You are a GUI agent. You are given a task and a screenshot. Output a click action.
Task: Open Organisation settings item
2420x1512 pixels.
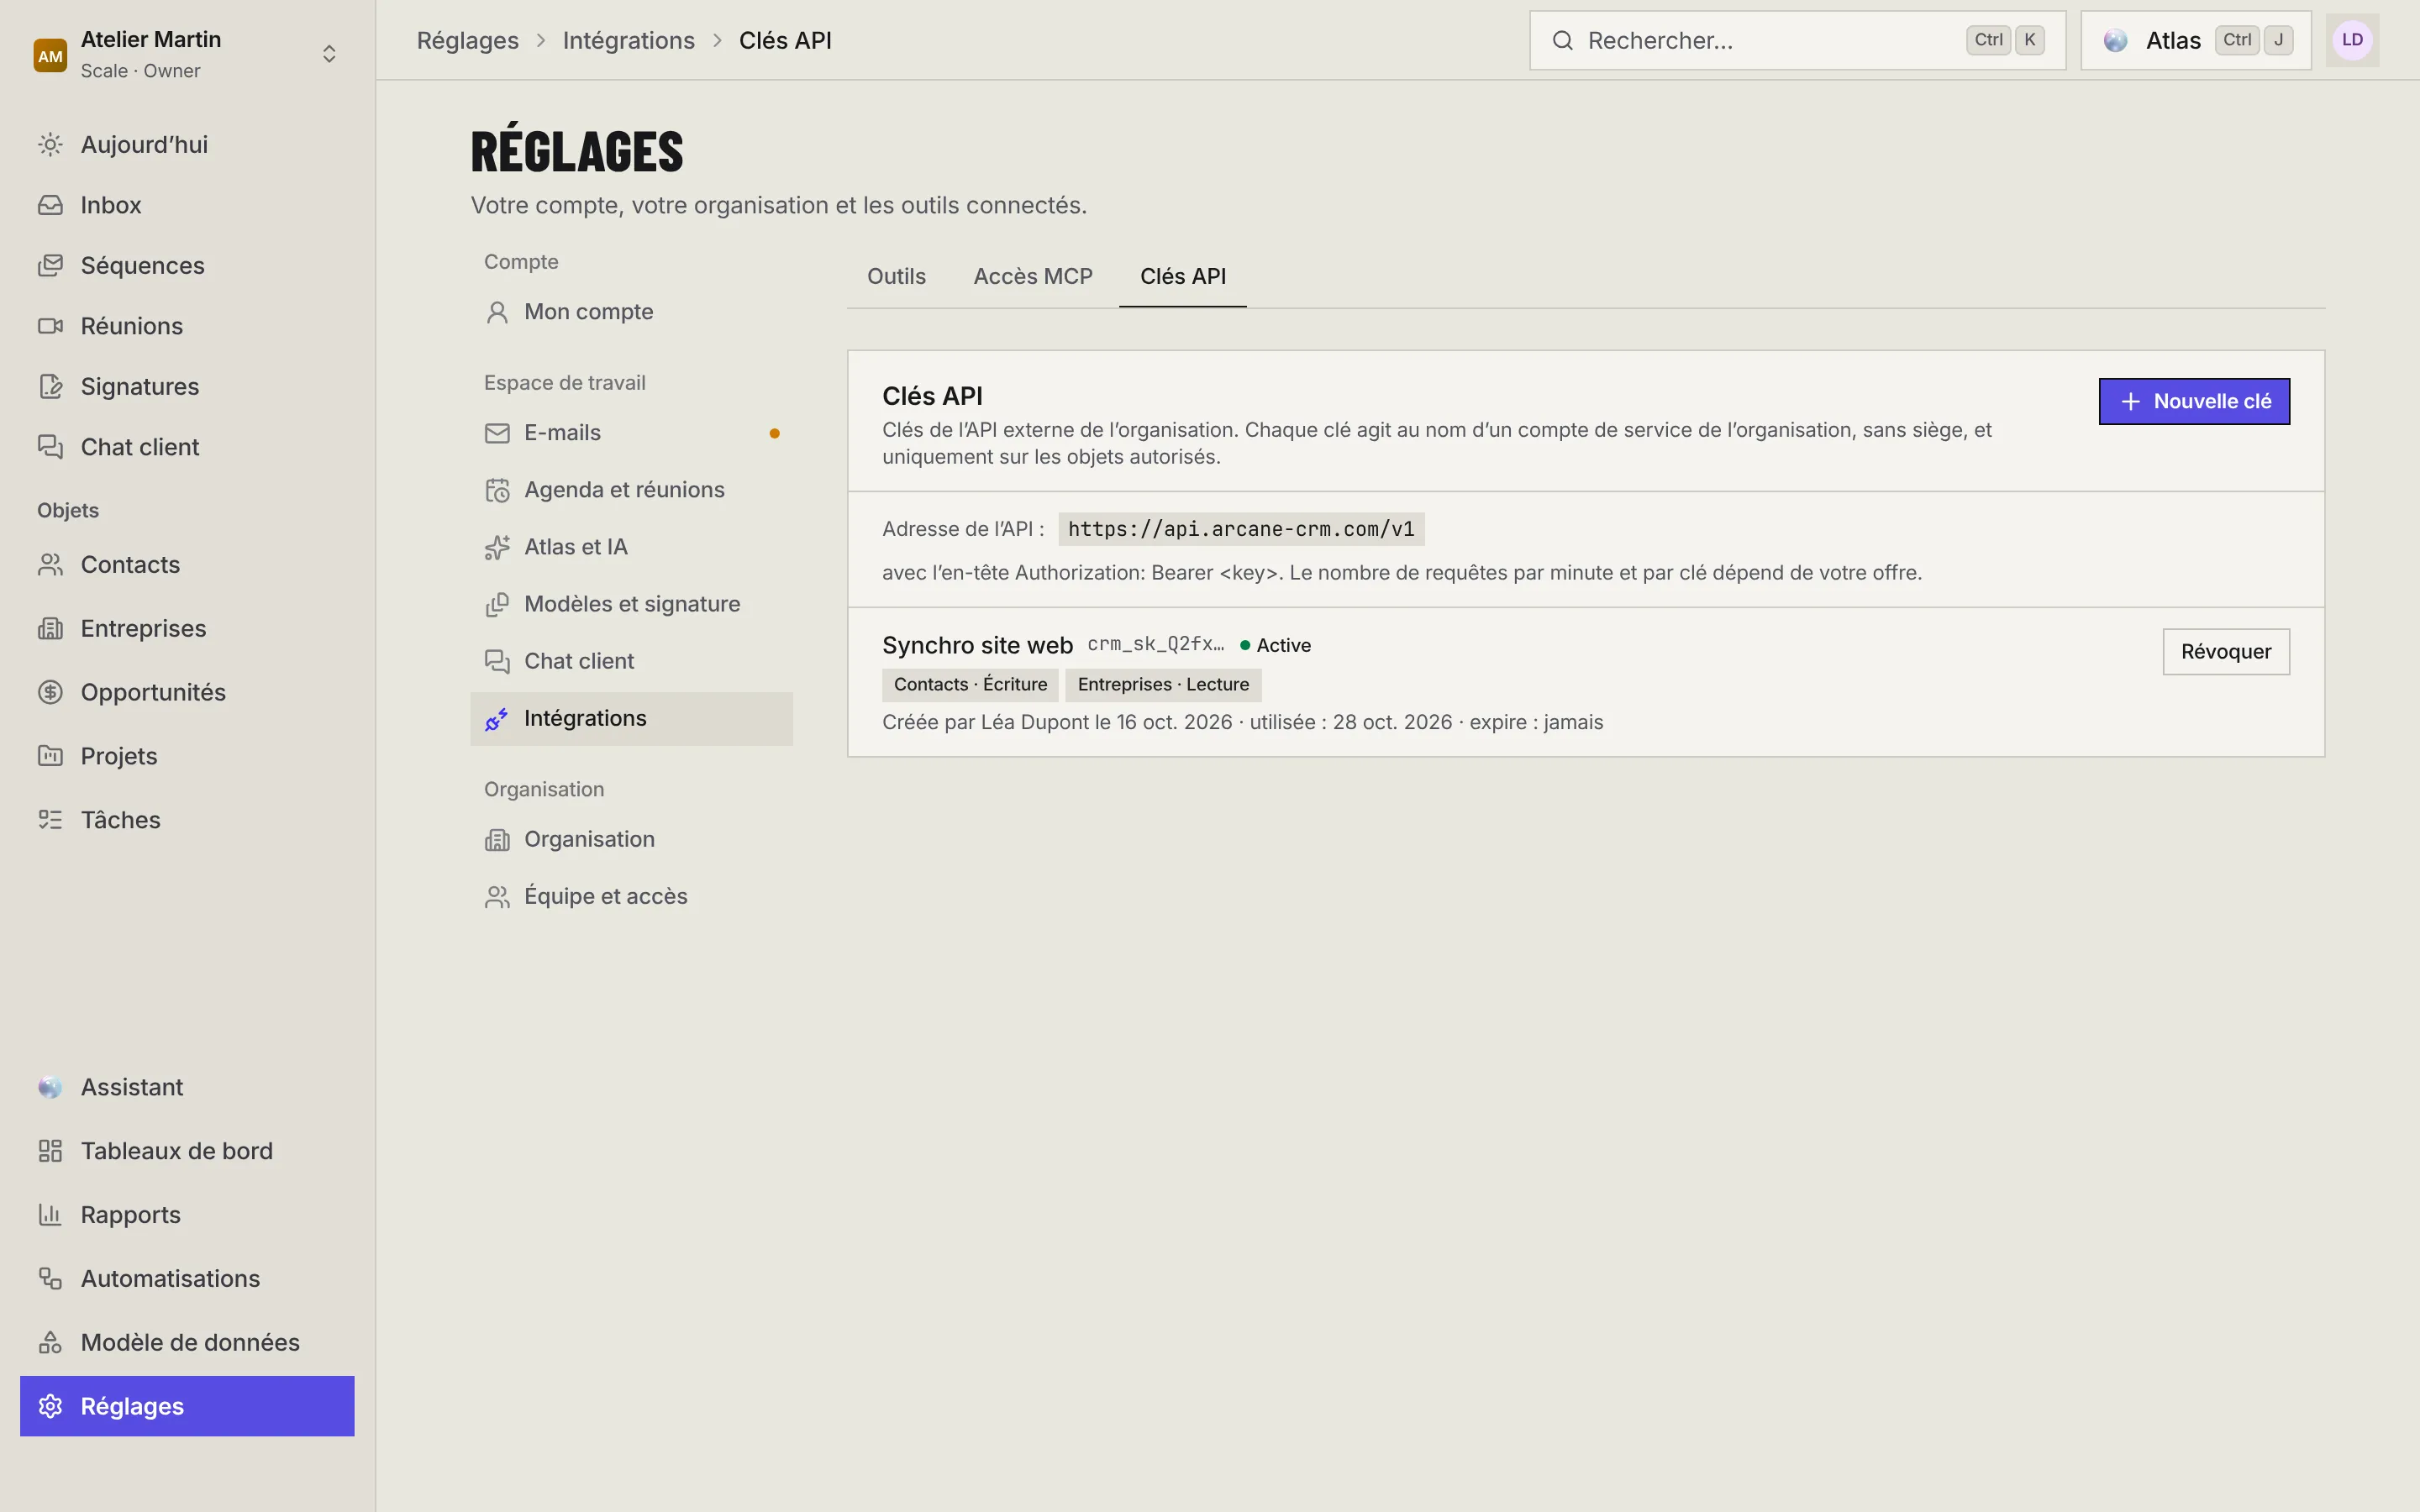click(631, 840)
